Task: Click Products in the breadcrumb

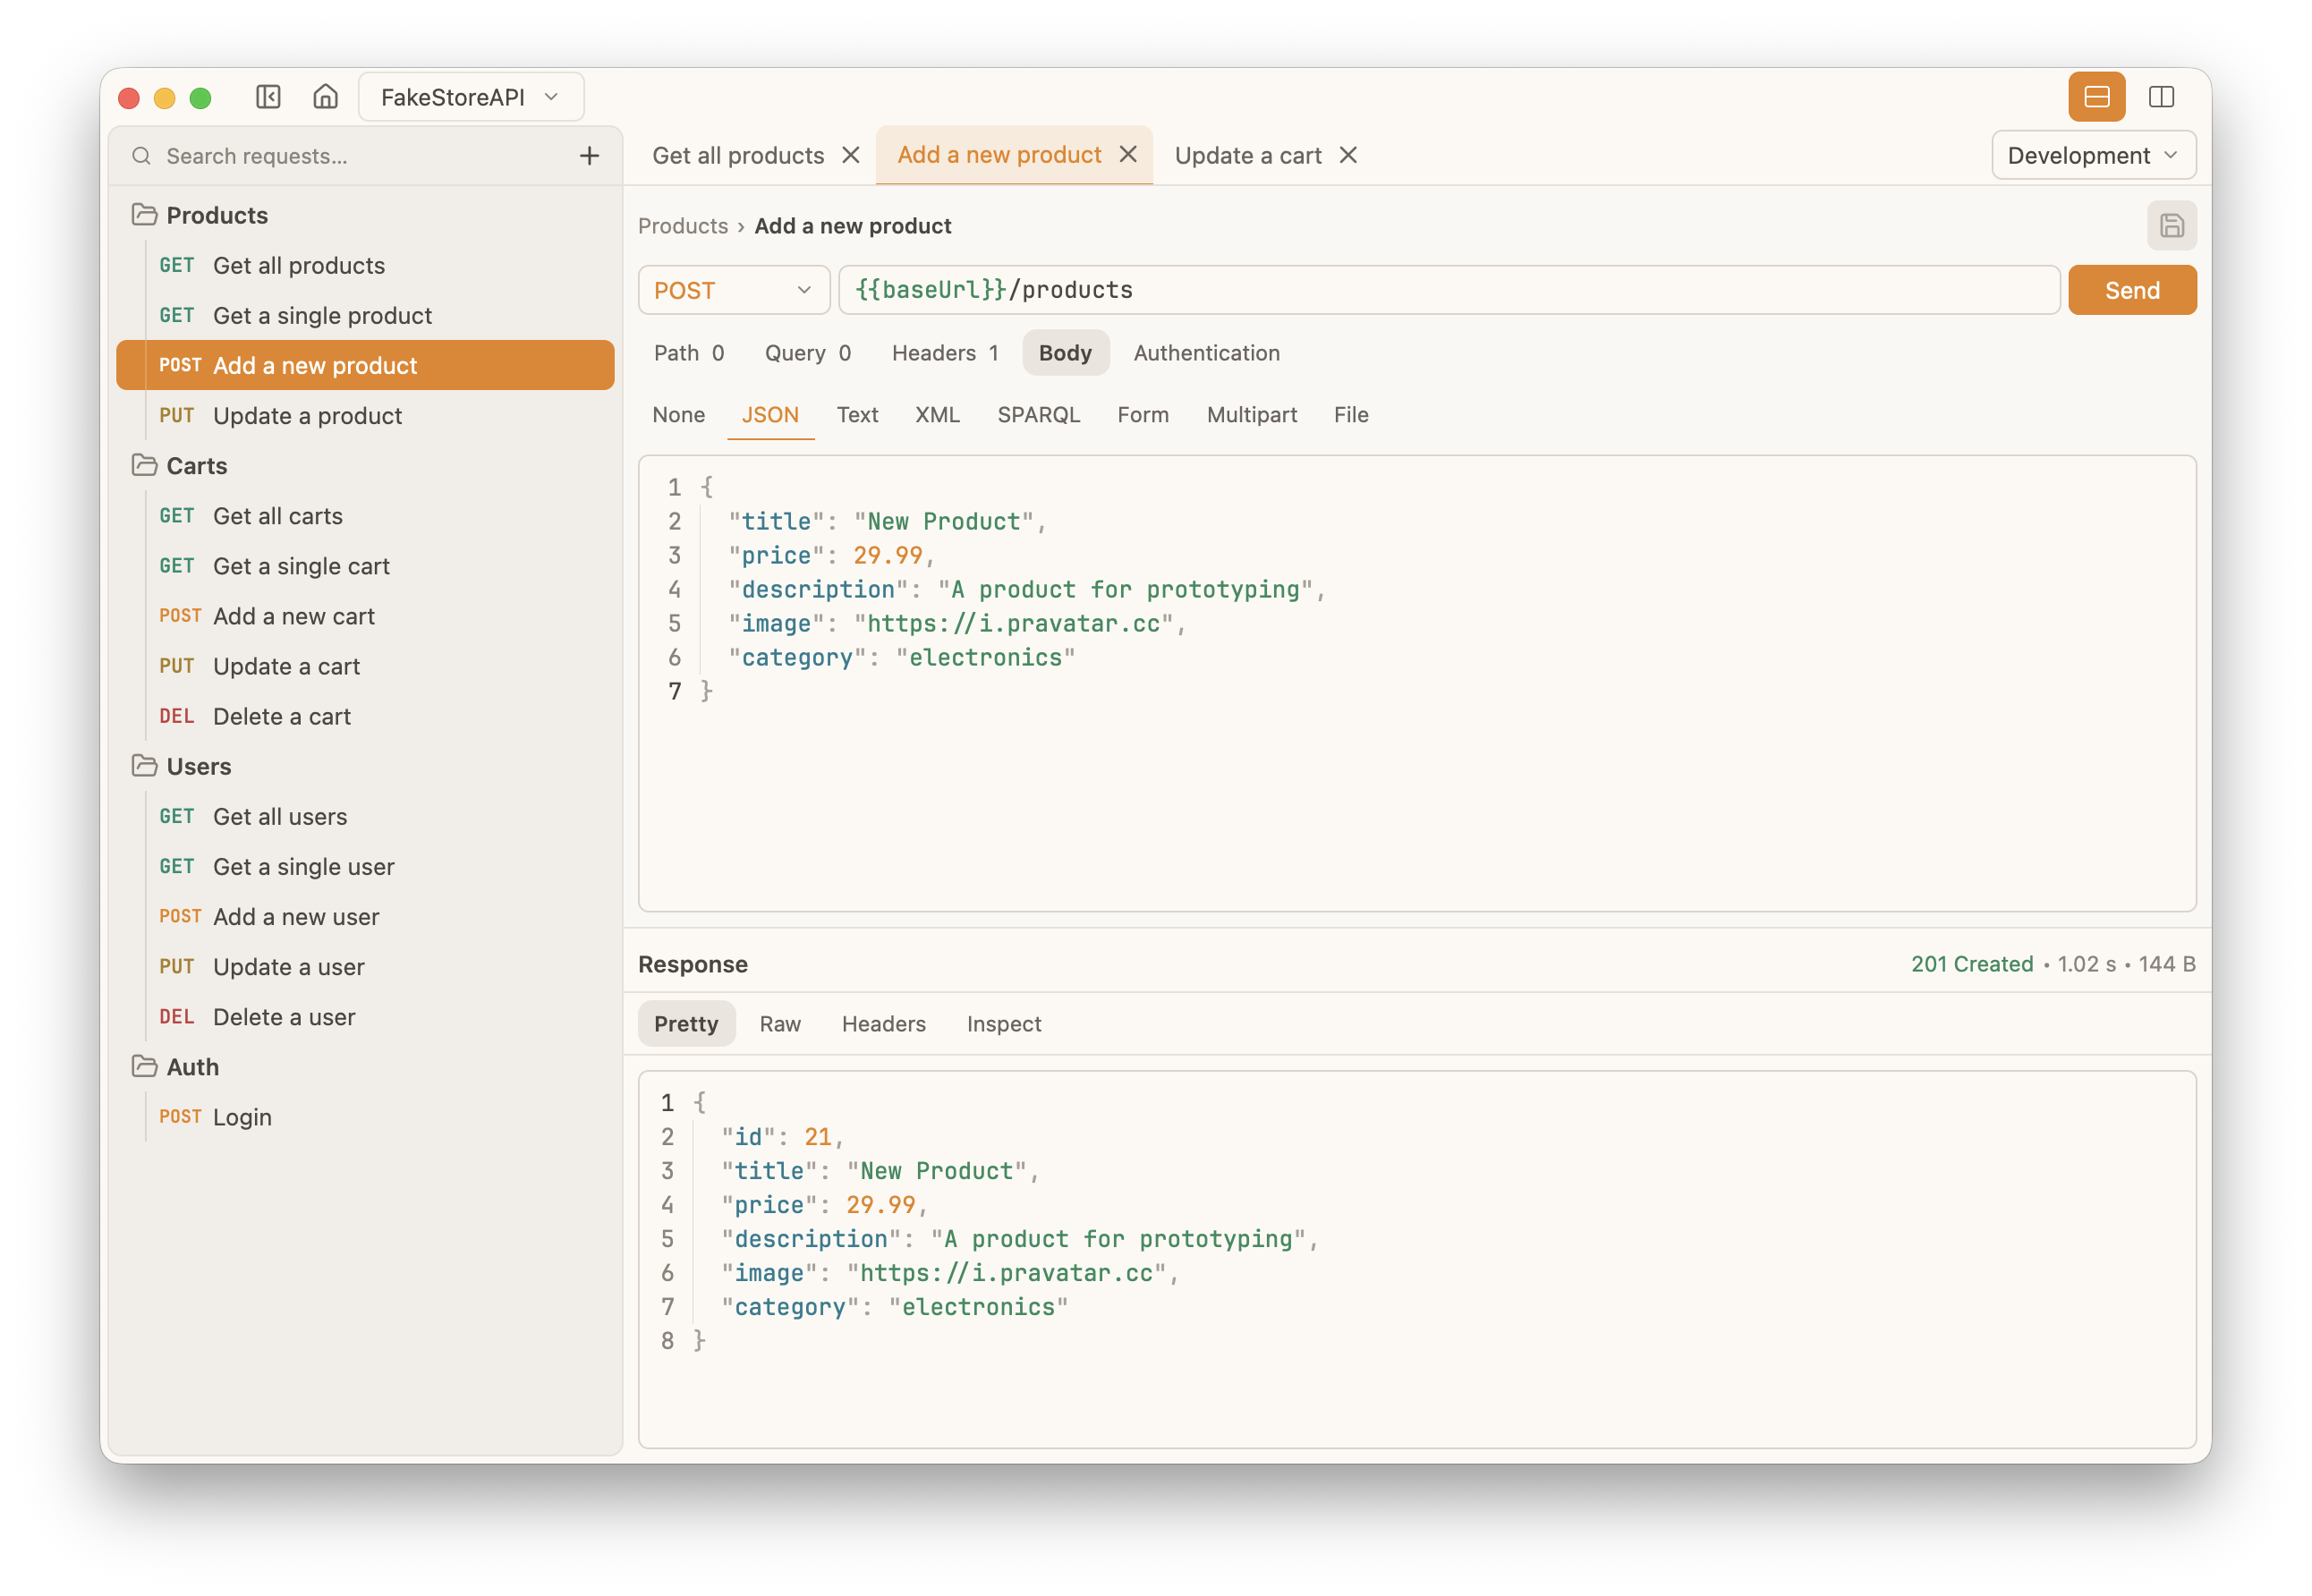Action: (x=683, y=226)
